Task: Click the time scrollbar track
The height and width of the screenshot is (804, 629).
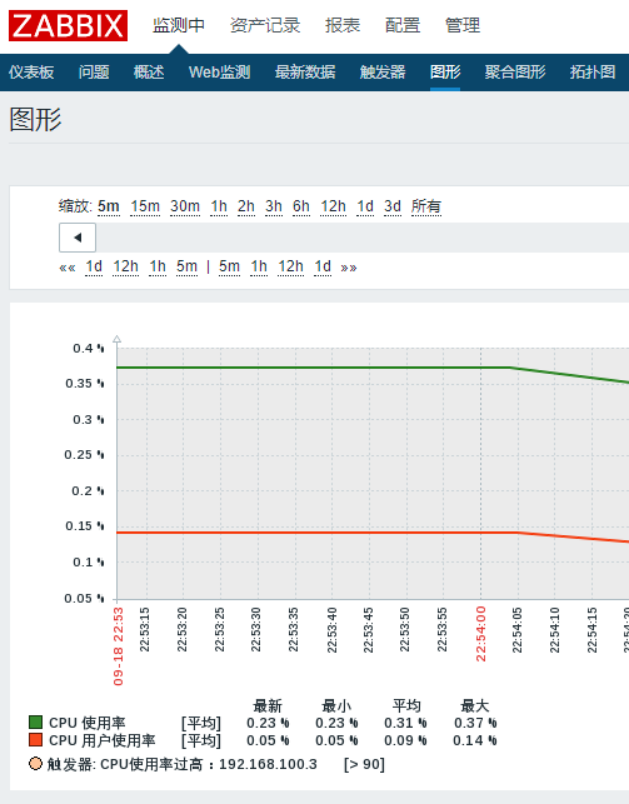Action: pyautogui.click(x=362, y=237)
